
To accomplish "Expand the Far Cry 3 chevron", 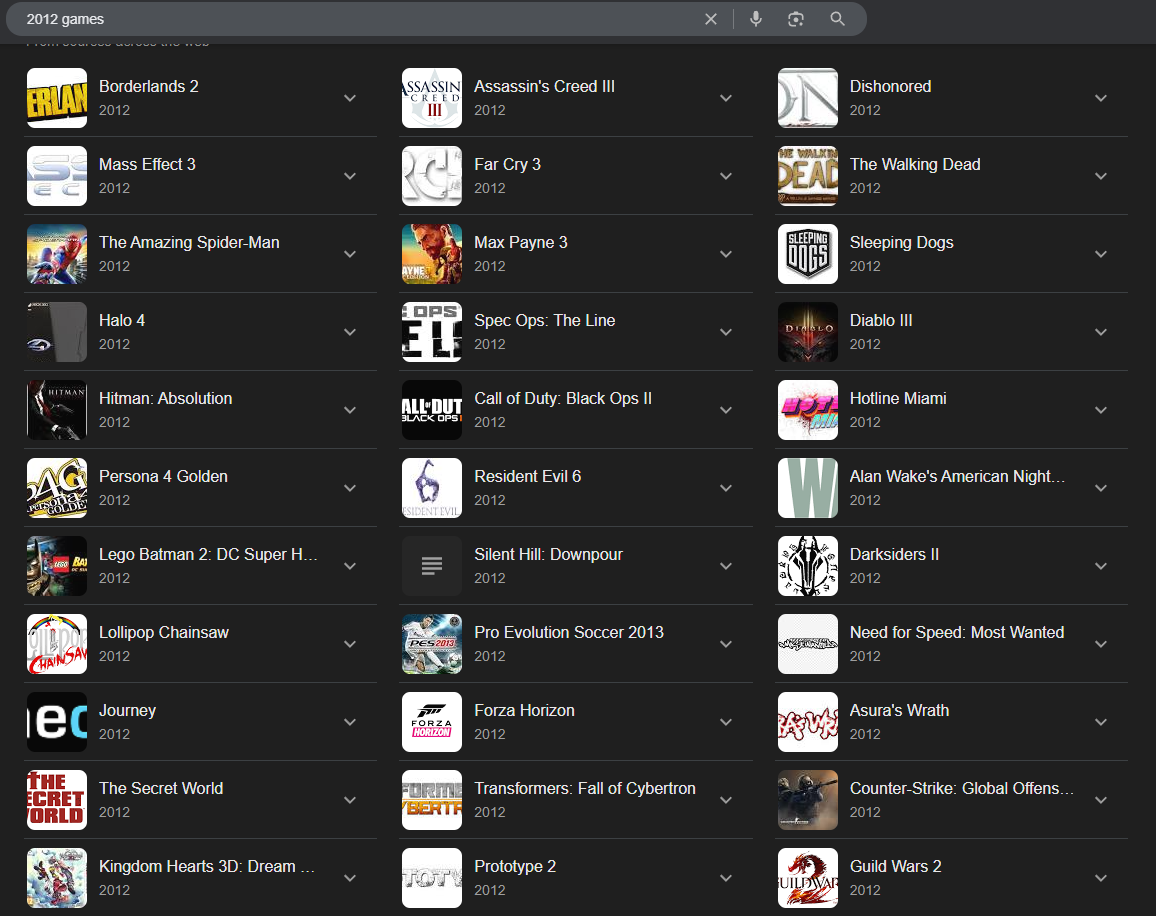I will click(x=726, y=176).
